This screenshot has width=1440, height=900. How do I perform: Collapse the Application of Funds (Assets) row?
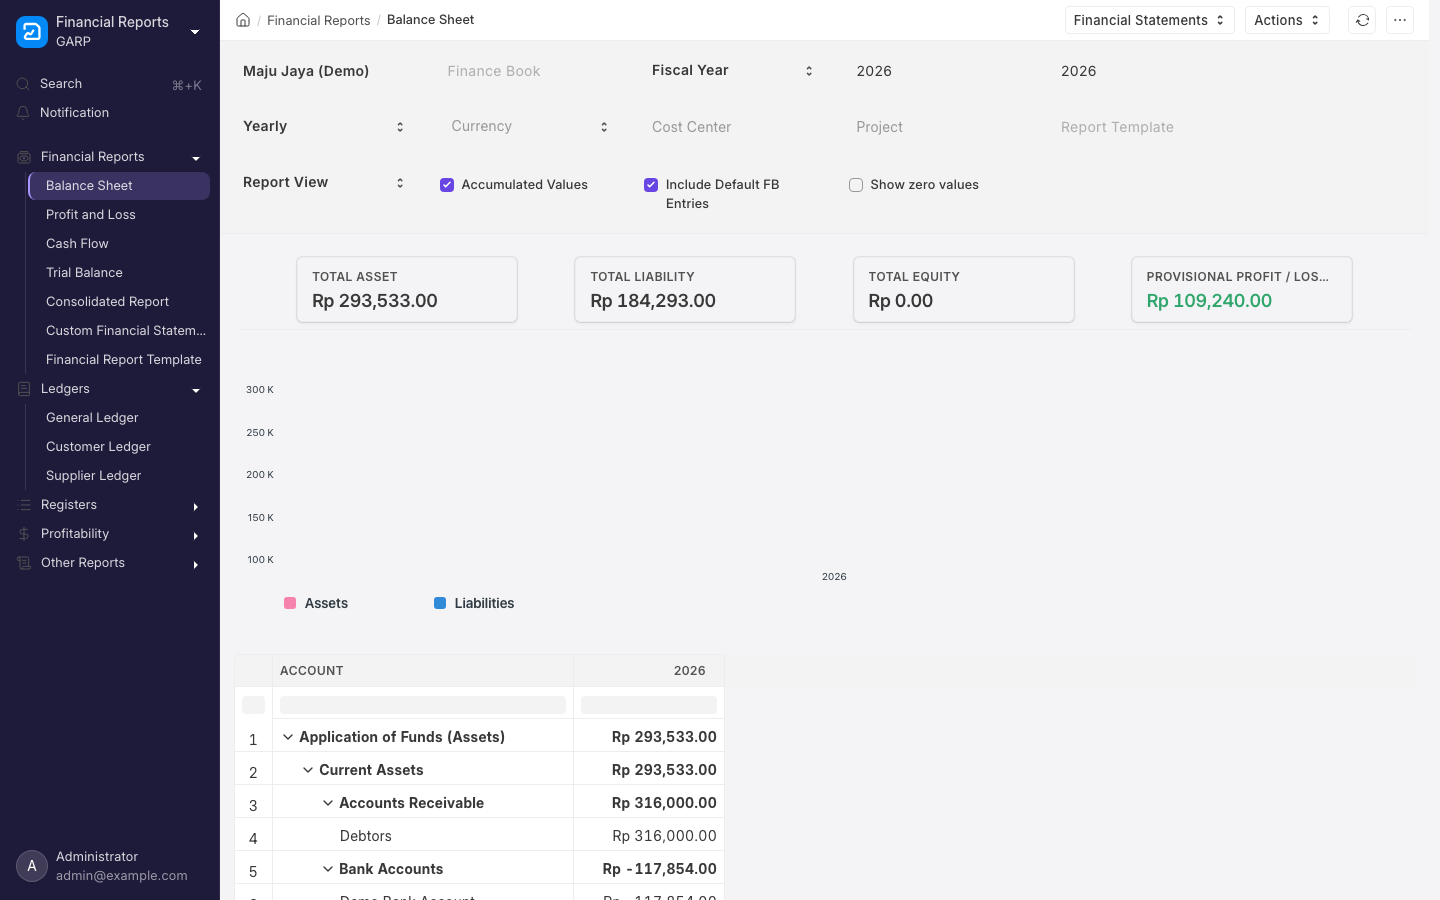288,737
